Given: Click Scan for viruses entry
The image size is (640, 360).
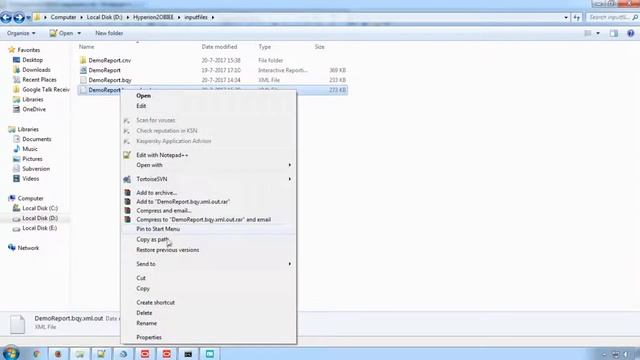Looking at the screenshot, I should click(x=156, y=120).
